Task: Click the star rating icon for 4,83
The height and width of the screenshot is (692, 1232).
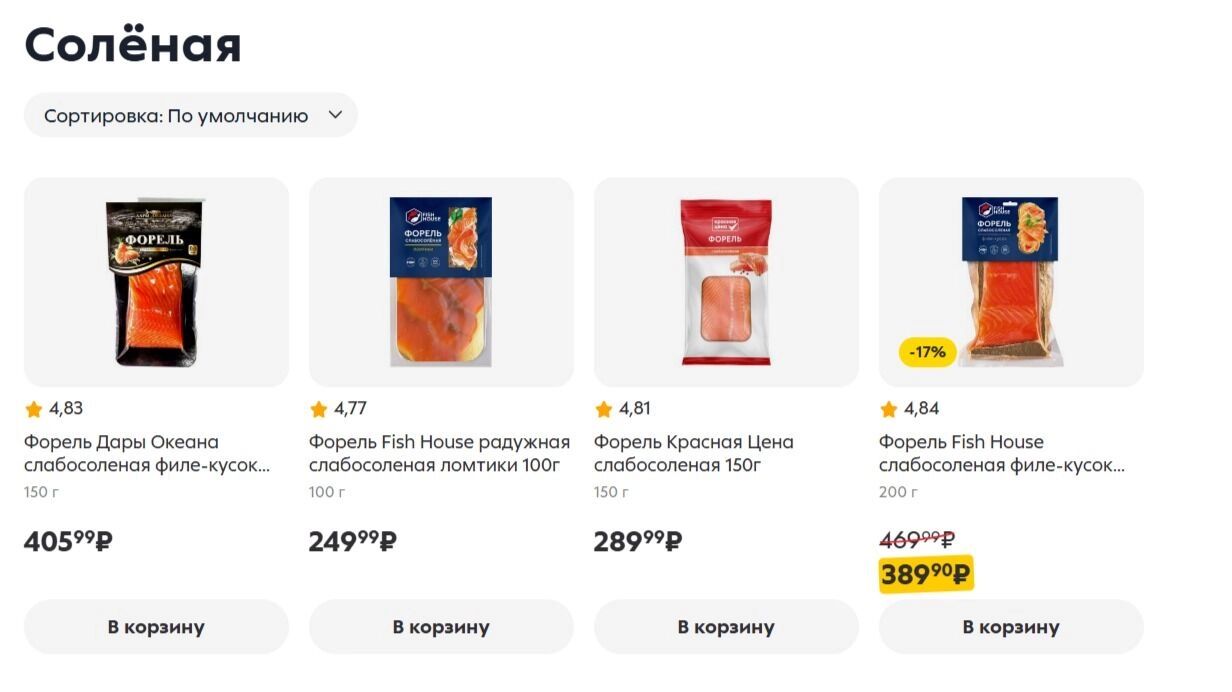Action: pyautogui.click(x=34, y=409)
